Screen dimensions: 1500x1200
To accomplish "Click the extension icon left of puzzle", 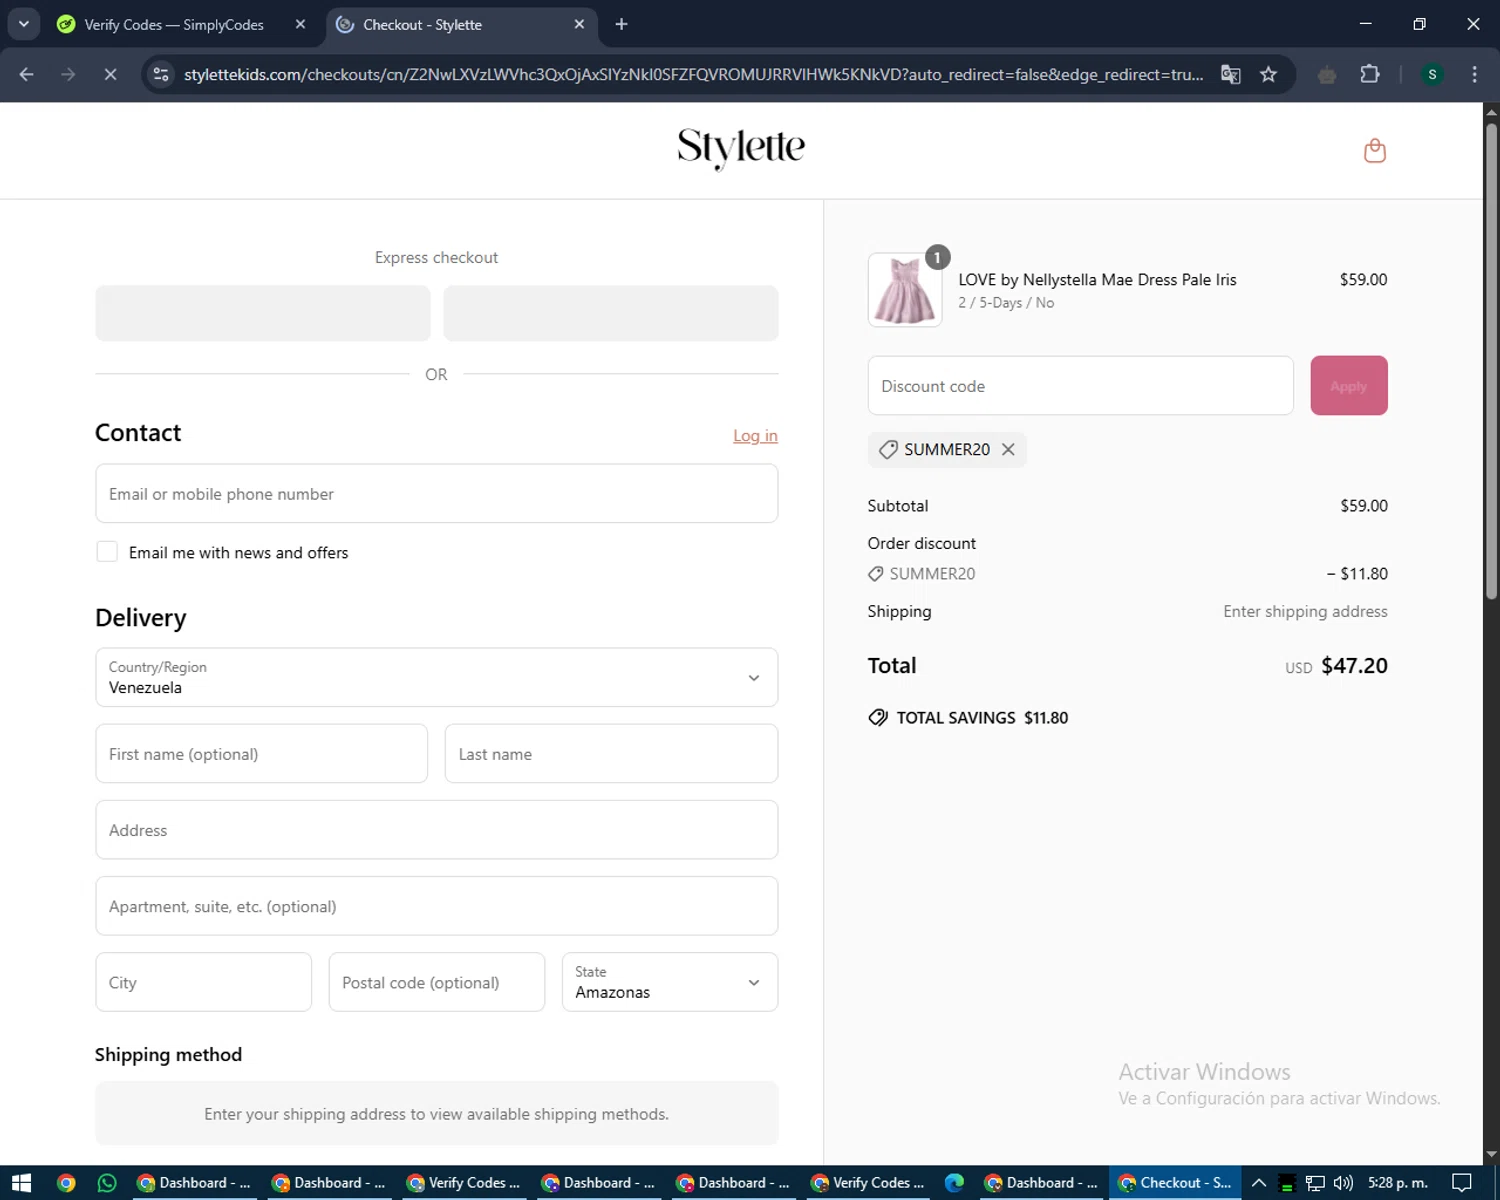I will pyautogui.click(x=1327, y=74).
